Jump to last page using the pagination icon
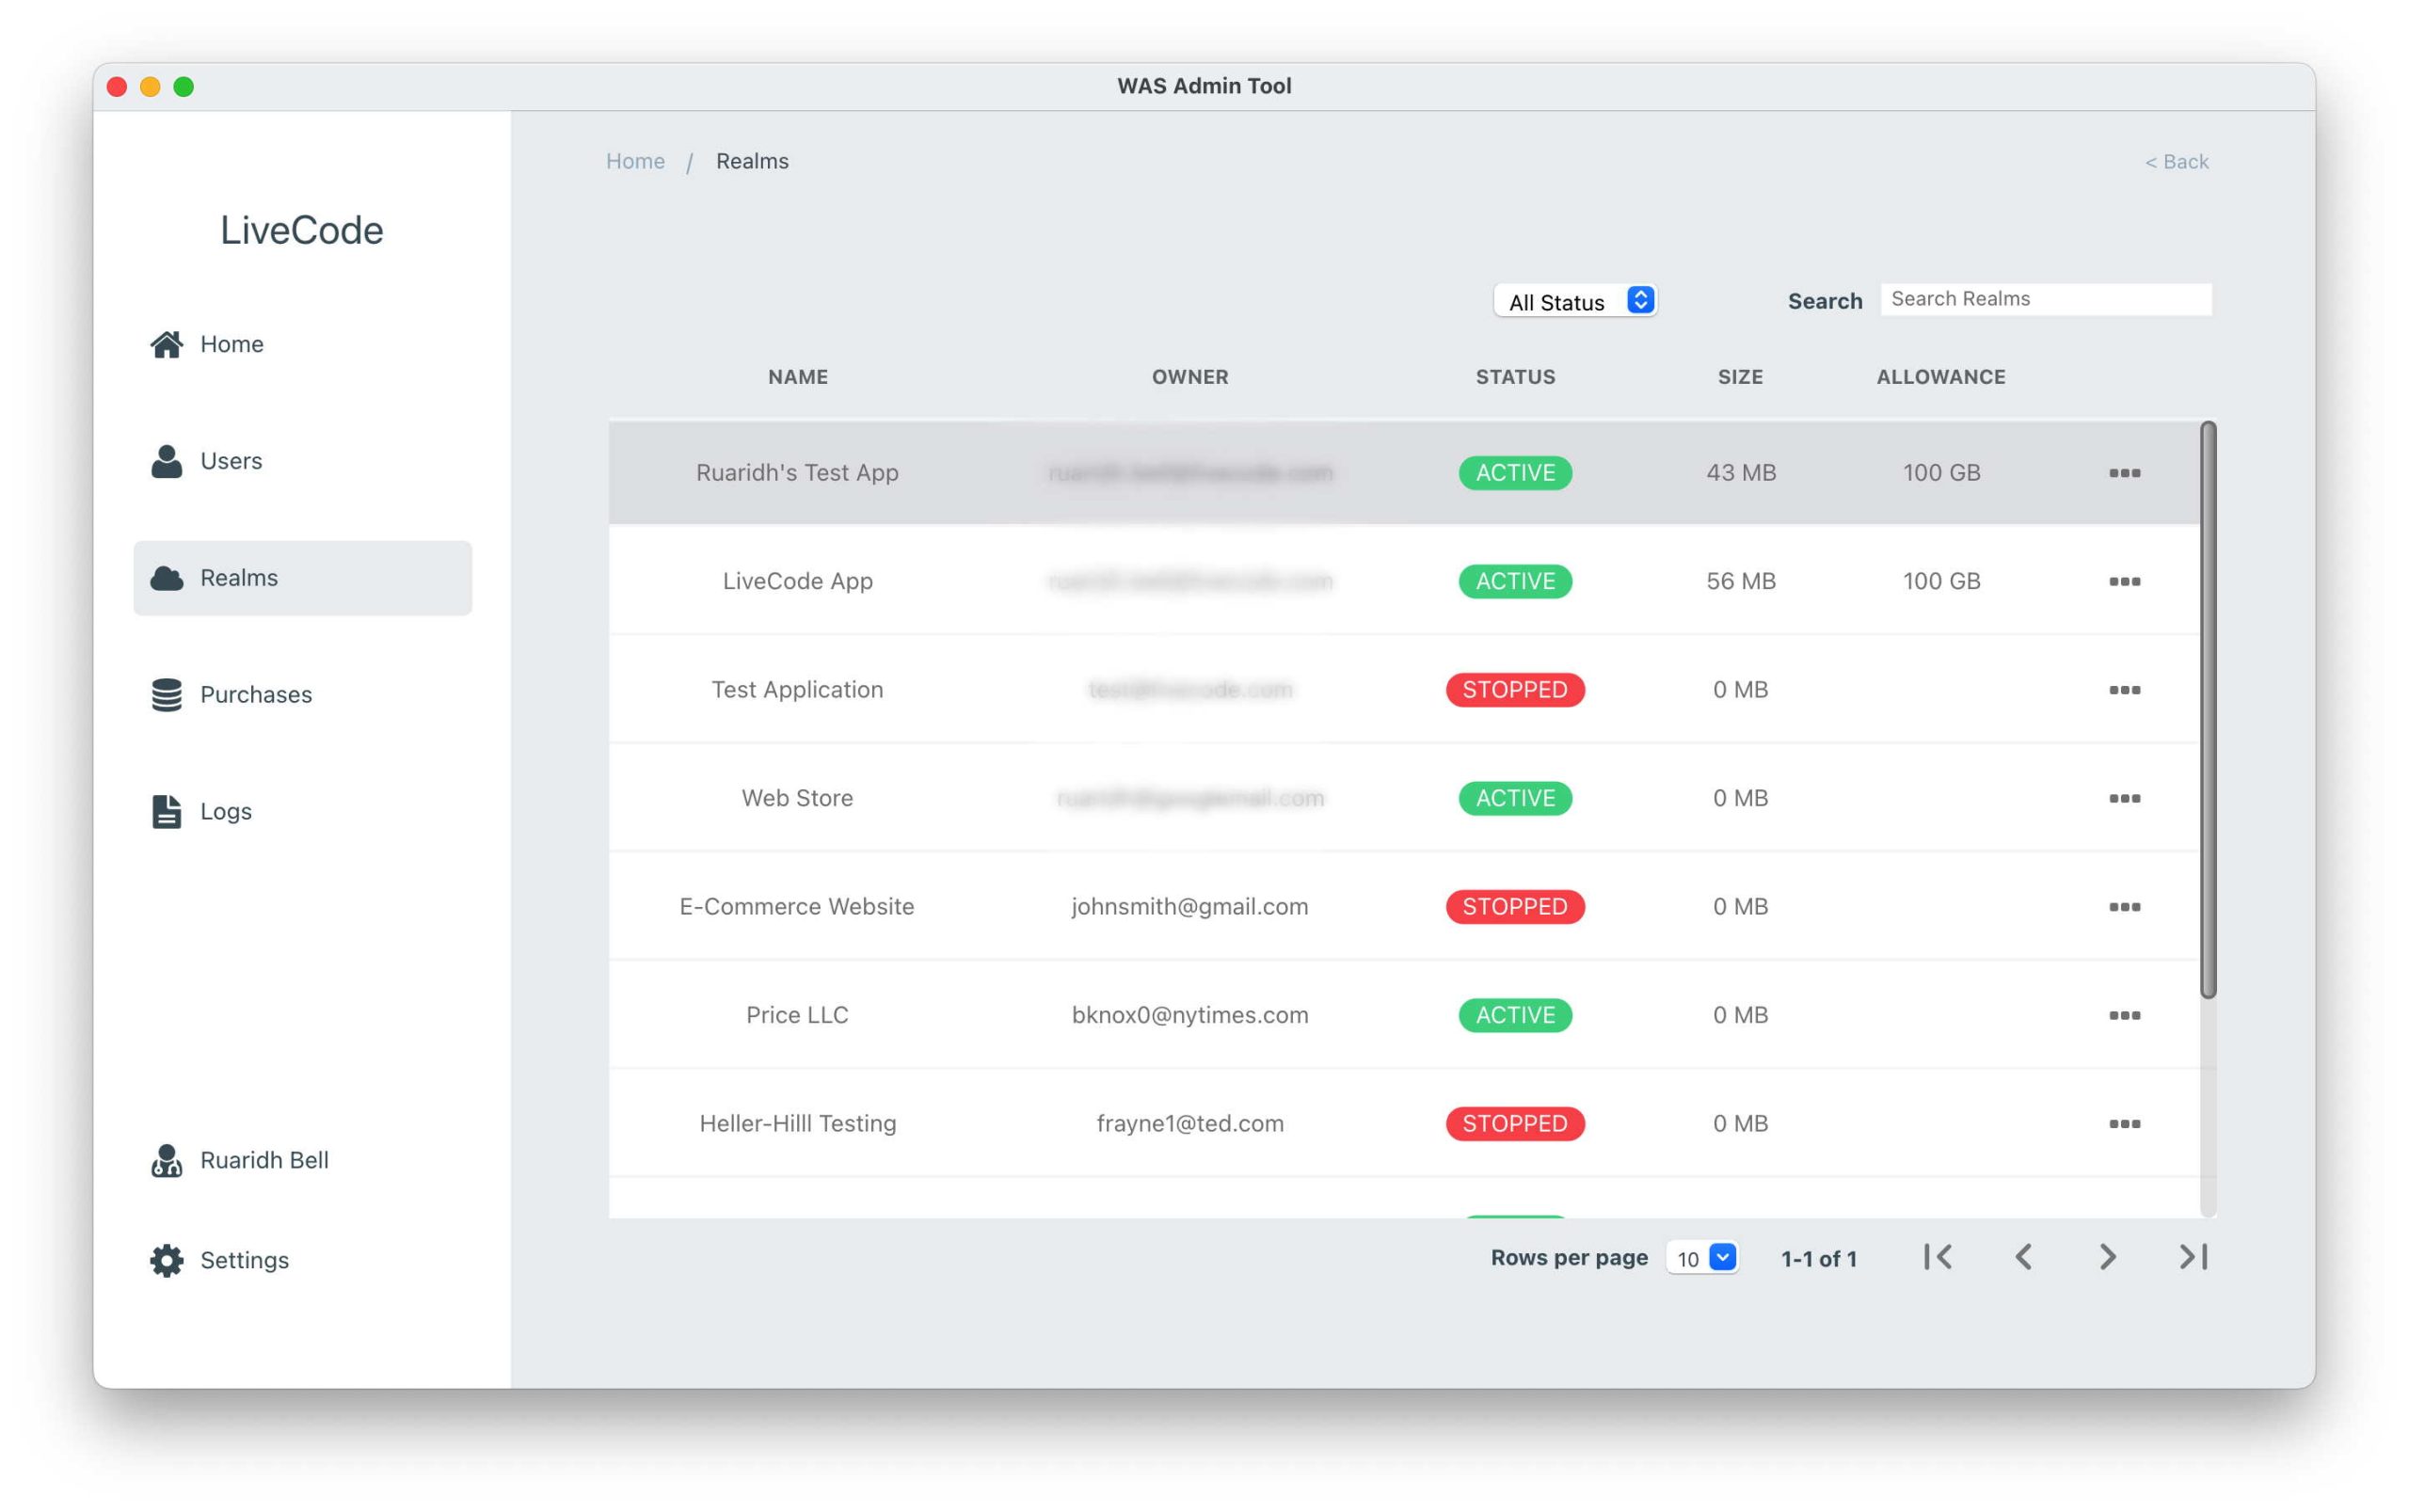Screen dimensions: 2409x1512 coord(2192,1257)
